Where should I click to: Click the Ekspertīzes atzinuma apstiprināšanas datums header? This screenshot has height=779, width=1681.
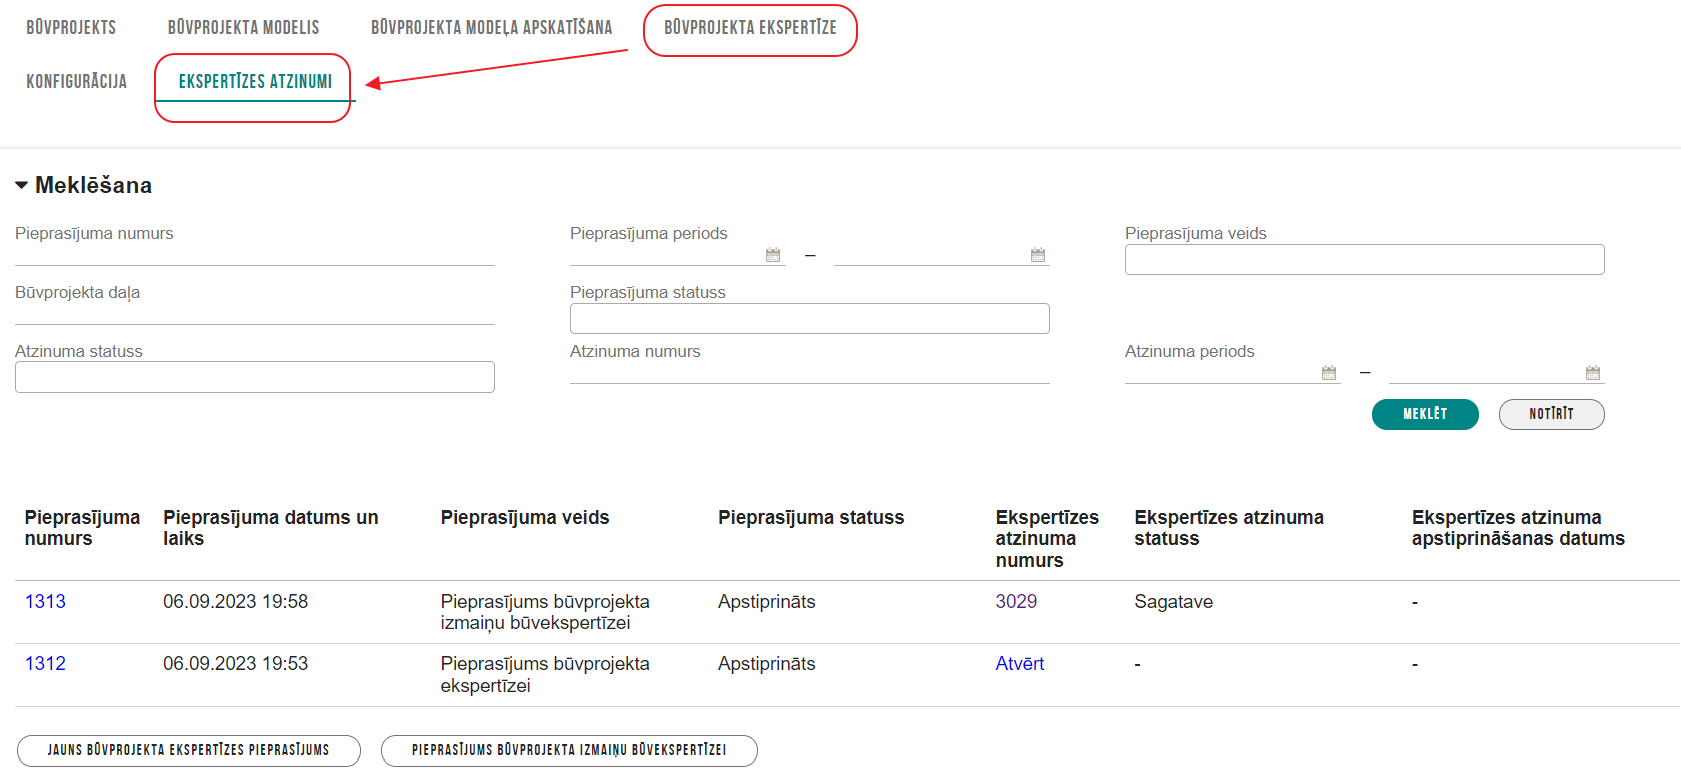coord(1518,528)
